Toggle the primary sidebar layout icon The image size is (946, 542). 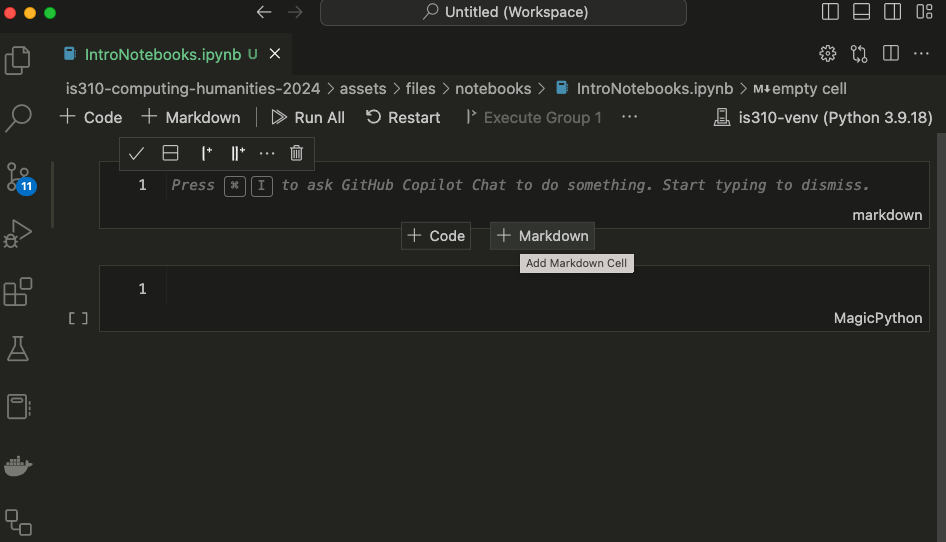830,12
